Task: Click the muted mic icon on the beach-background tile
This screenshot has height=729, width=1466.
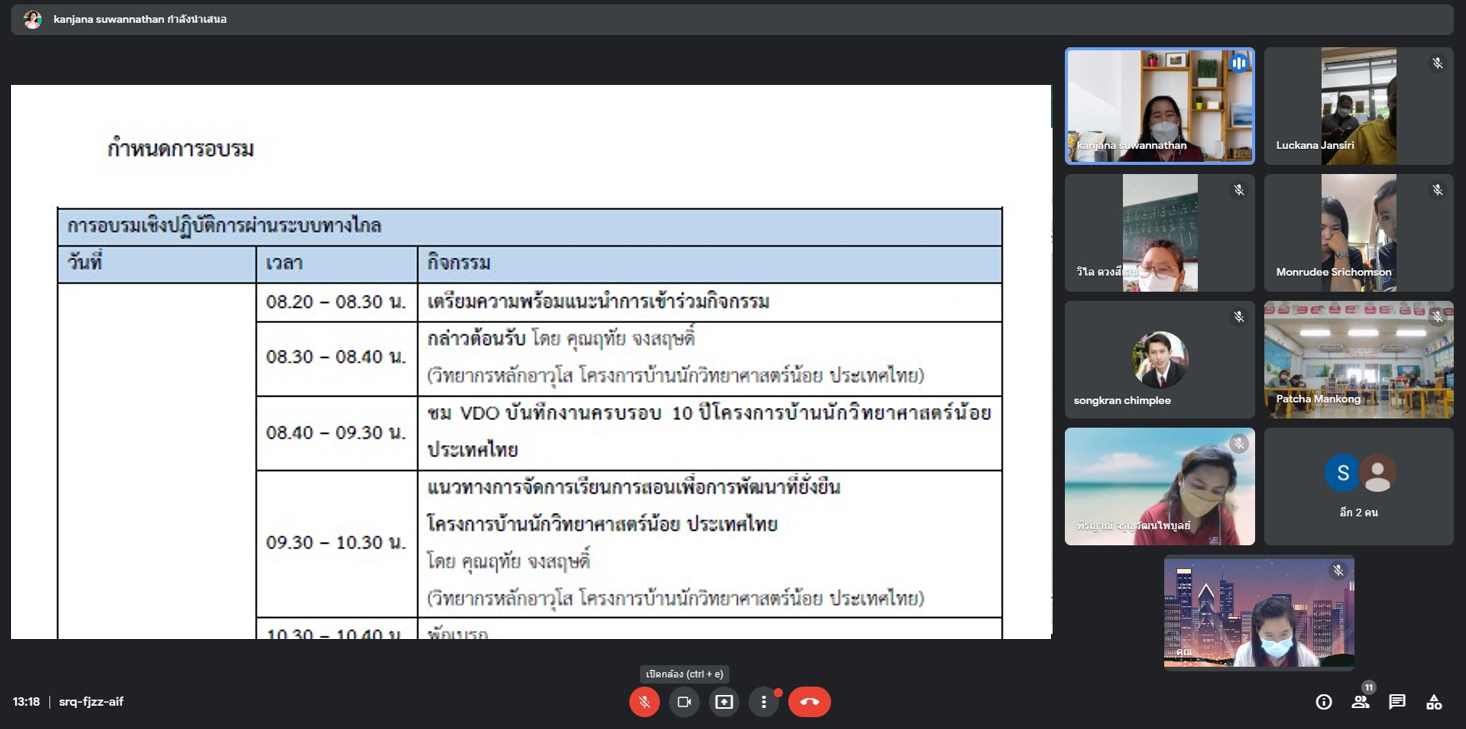Action: (1238, 444)
